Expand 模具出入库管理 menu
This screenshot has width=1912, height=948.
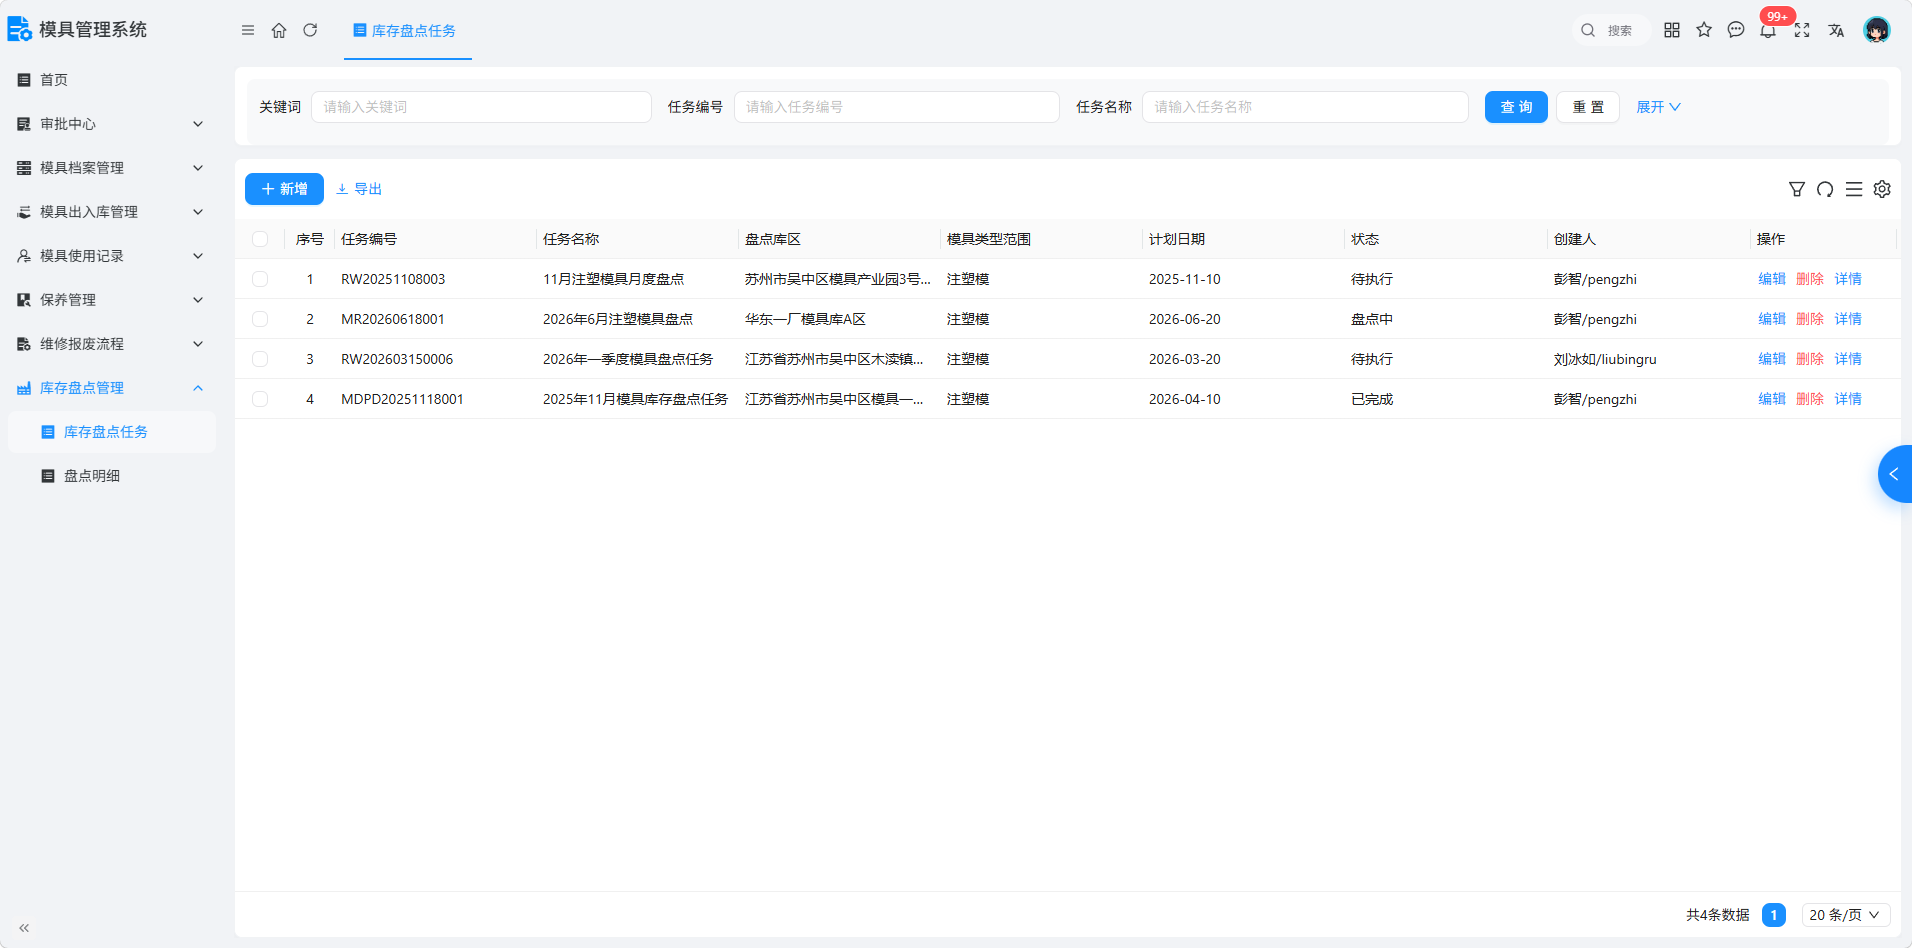point(112,212)
